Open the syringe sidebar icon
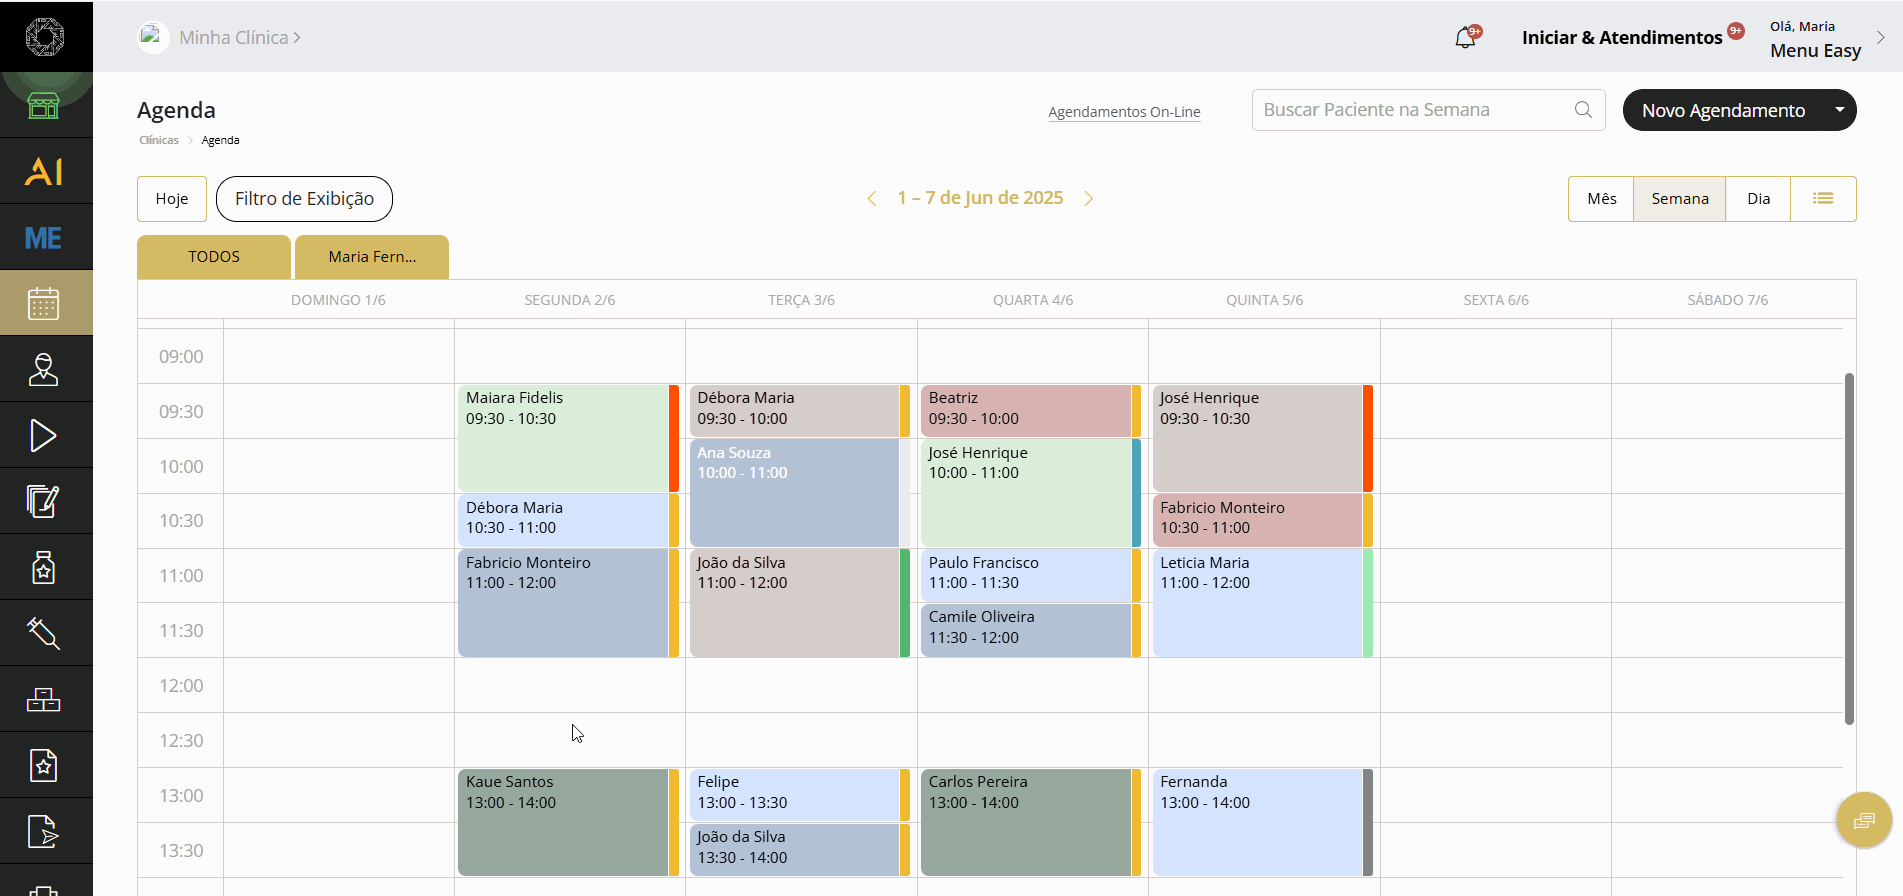 point(44,633)
